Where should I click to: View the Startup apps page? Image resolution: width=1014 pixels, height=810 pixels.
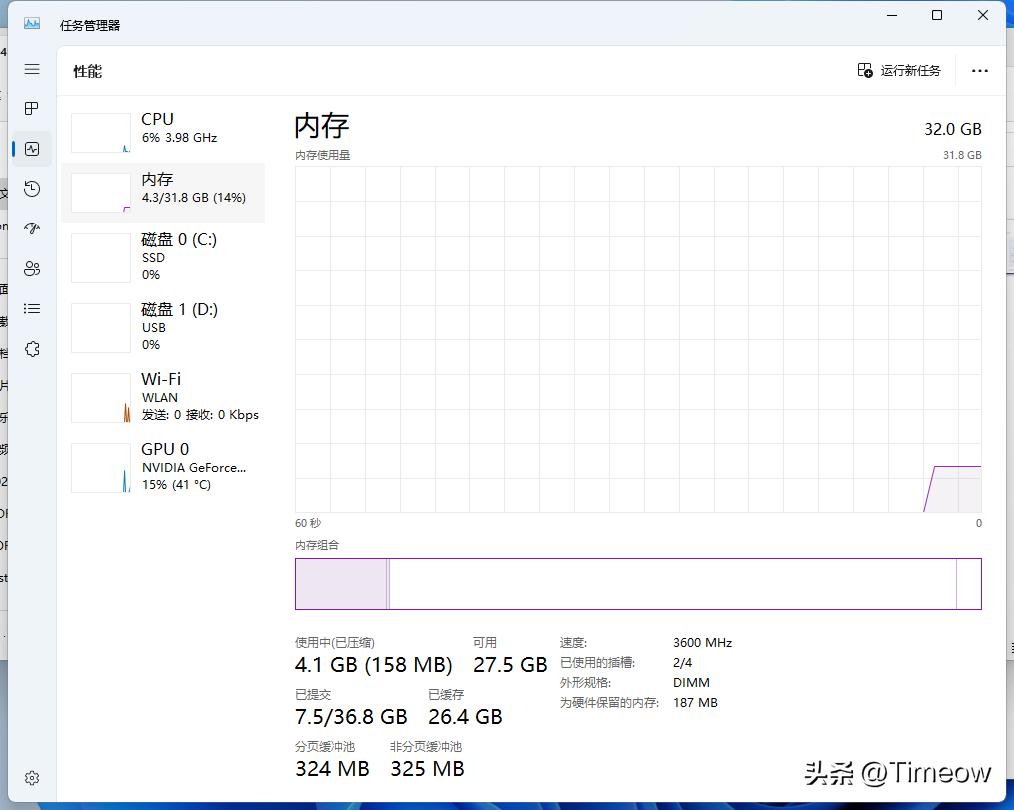tap(31, 228)
